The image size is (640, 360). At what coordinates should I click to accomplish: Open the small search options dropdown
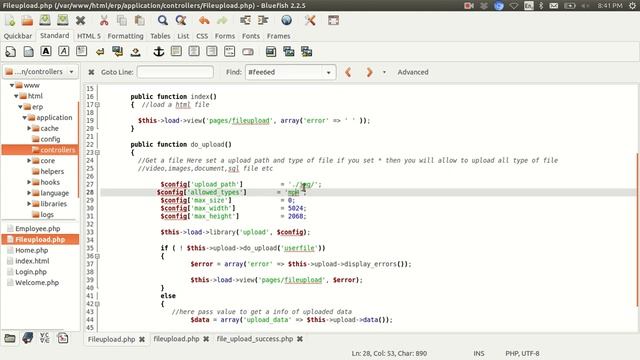(x=384, y=72)
